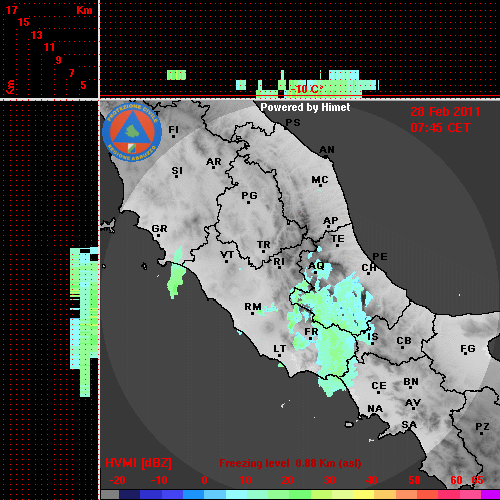The width and height of the screenshot is (500, 500).
Task: Click the -10 C° isotherm label
Action: (307, 89)
